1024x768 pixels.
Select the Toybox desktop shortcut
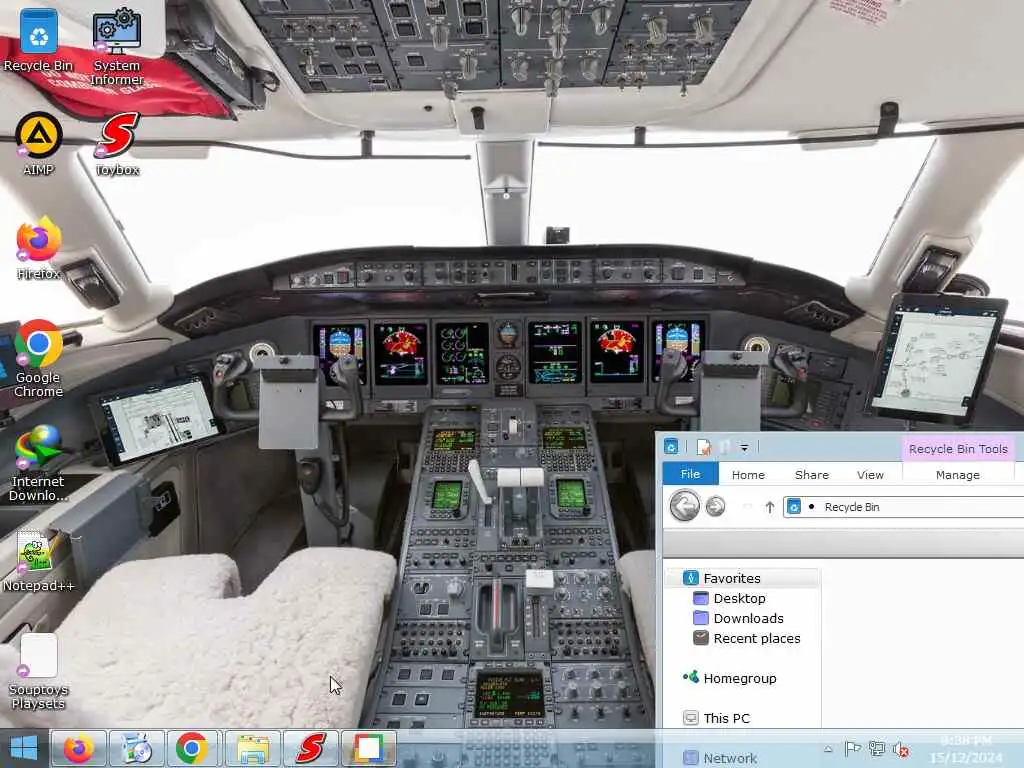(x=117, y=144)
